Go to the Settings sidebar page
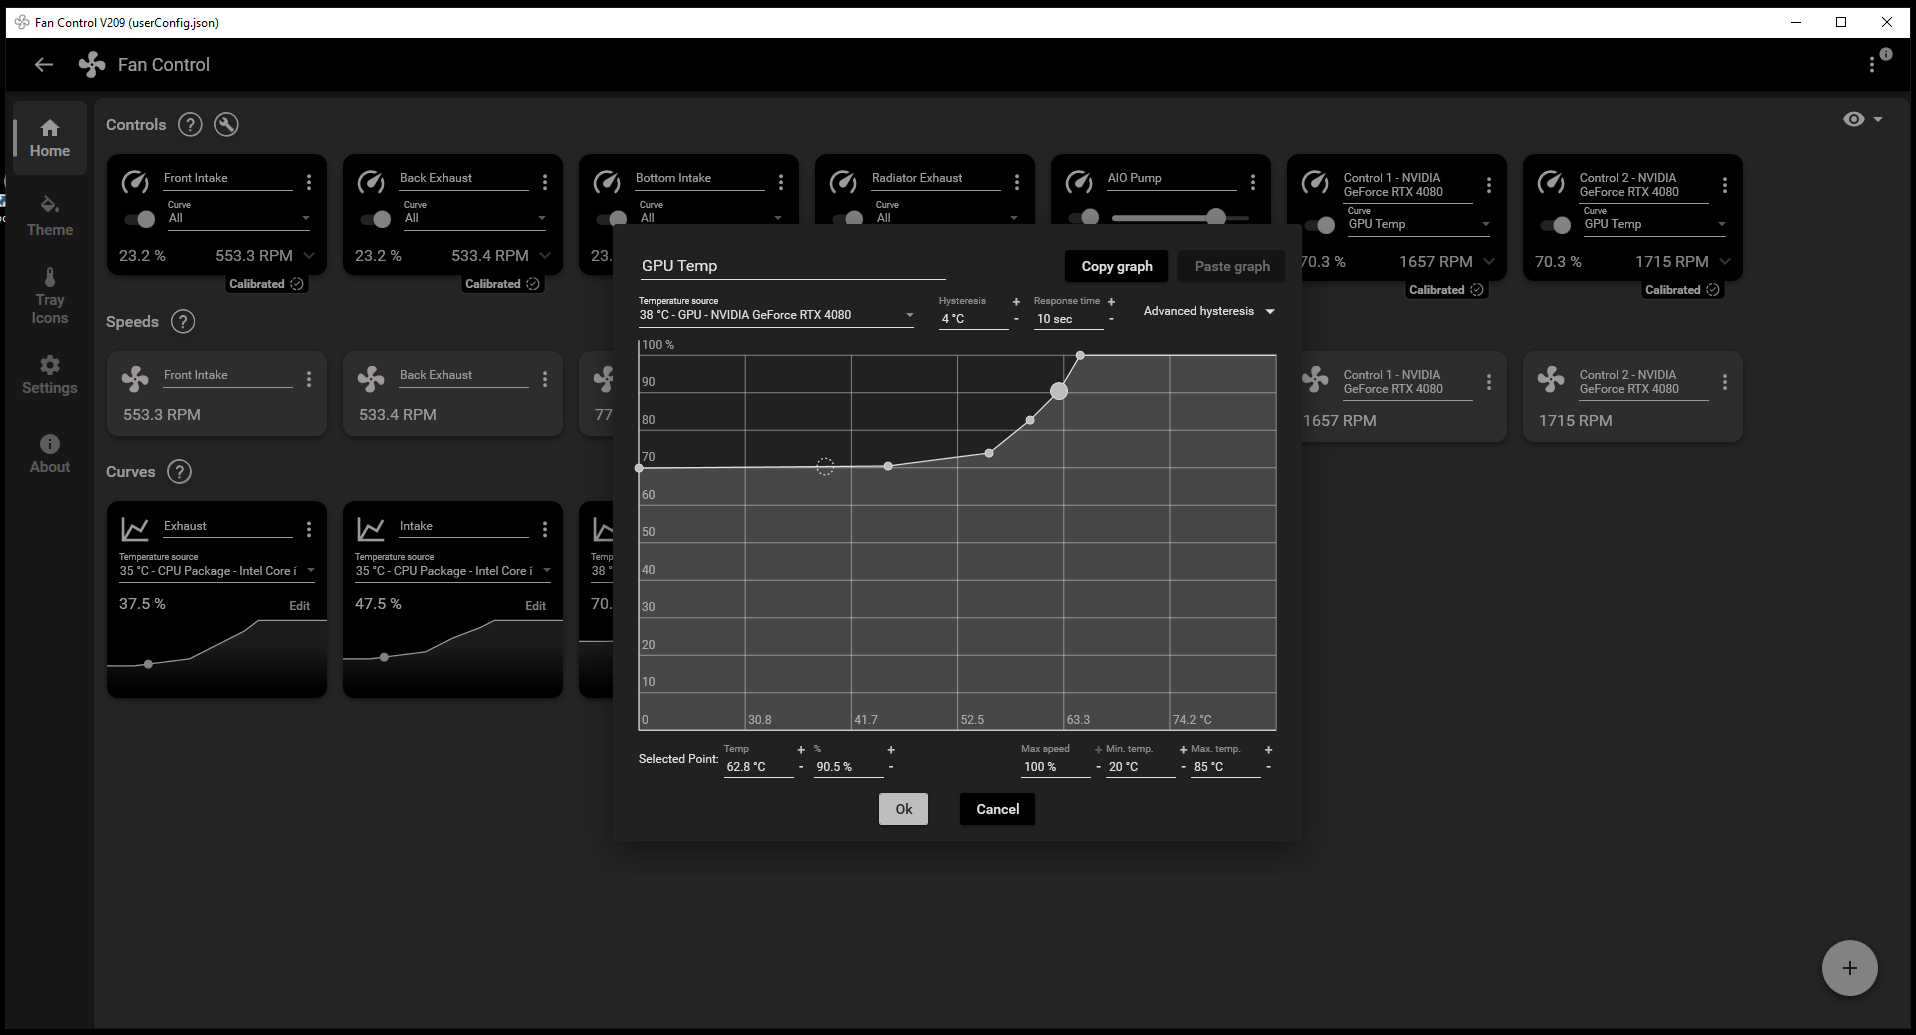Viewport: 1916px width, 1035px height. [x=50, y=375]
